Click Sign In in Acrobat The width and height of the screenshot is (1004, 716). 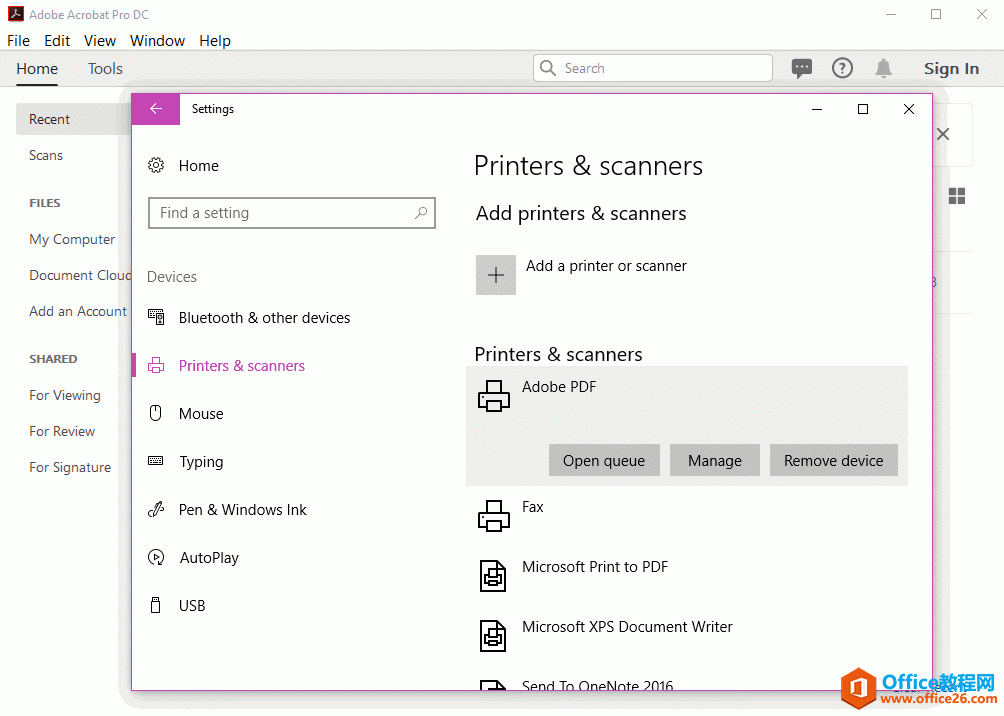pos(951,68)
